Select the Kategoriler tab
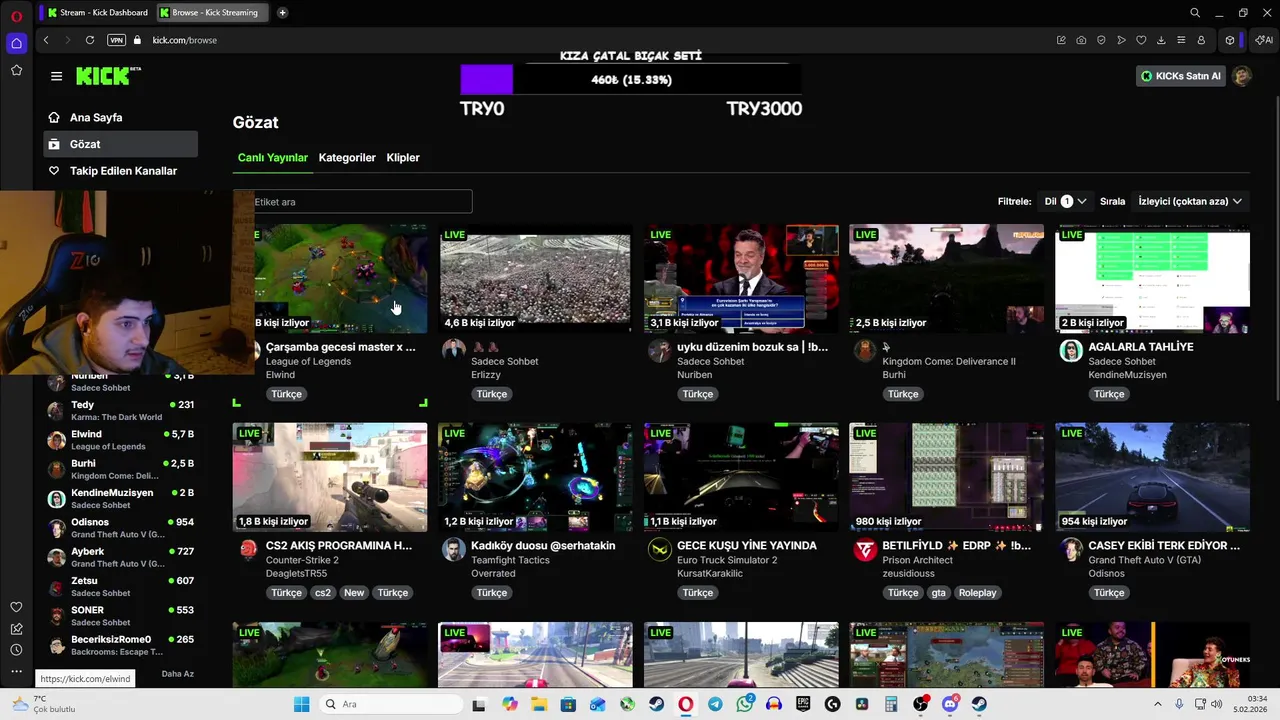 coord(347,158)
